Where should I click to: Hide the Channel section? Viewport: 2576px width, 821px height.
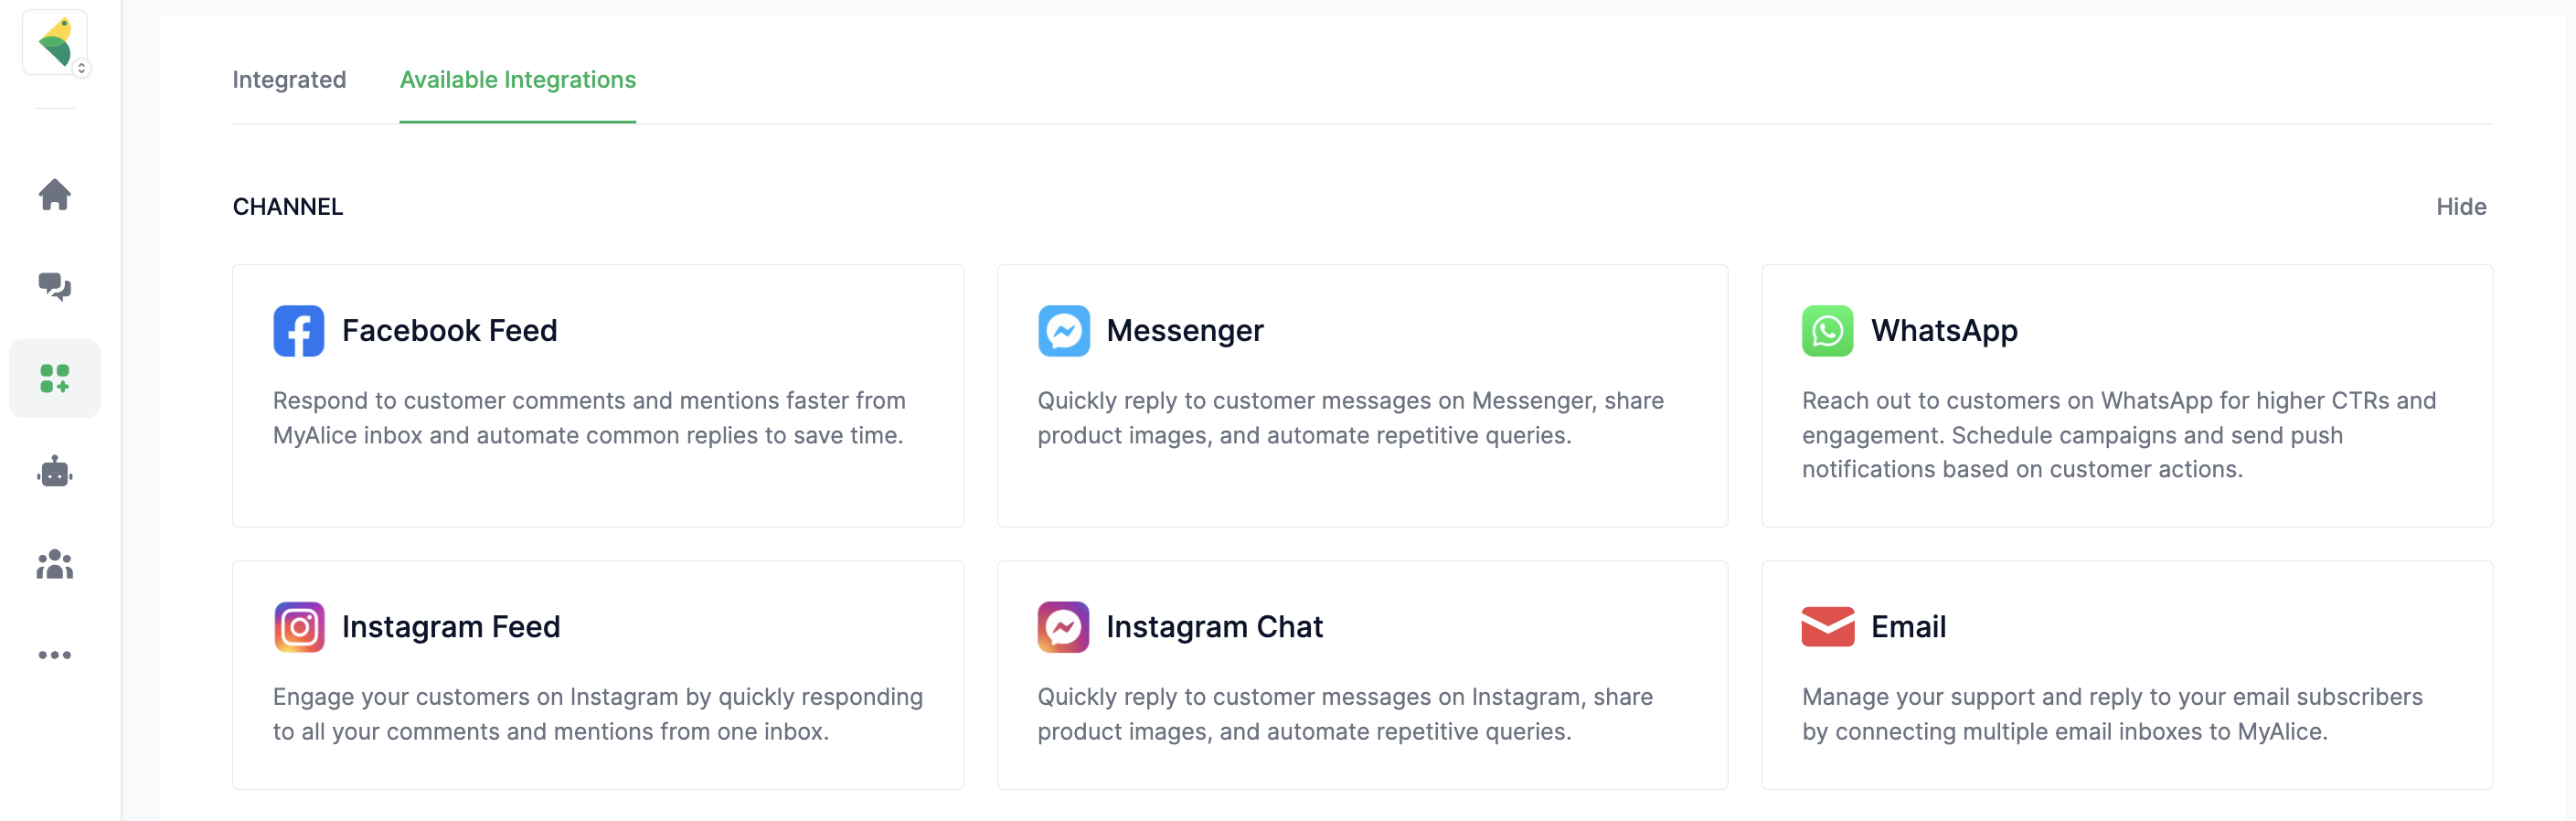click(x=2460, y=207)
